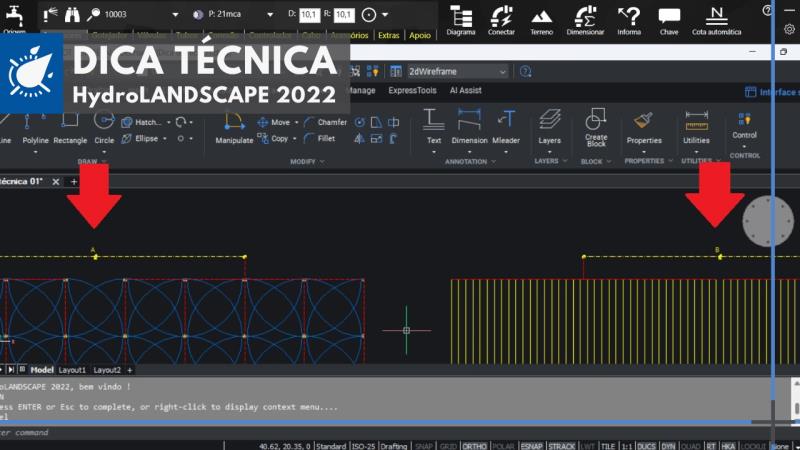Switch to the Layout2 tab
This screenshot has width=800, height=450.
107,370
